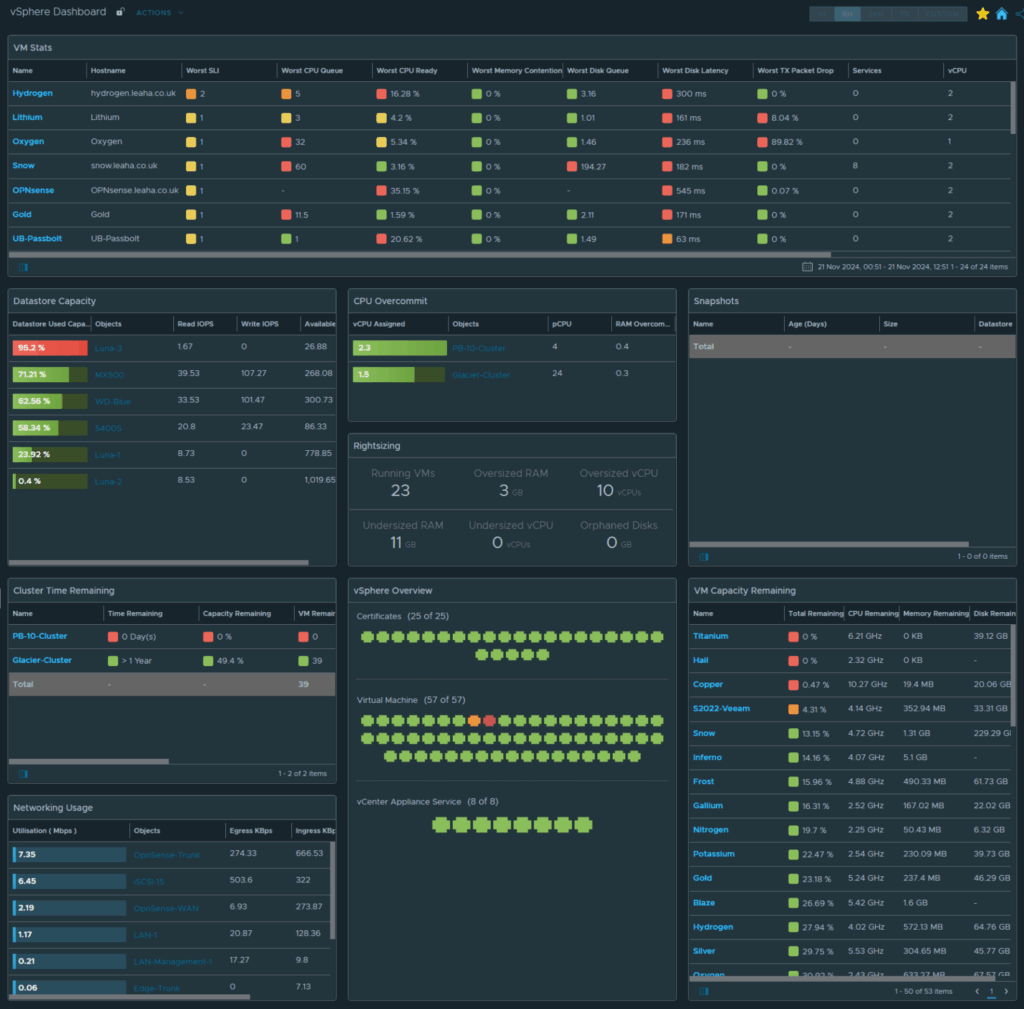Image resolution: width=1024 pixels, height=1009 pixels.
Task: Open Glacier-Cluster link in CPU Overcommit
Action: (481, 375)
